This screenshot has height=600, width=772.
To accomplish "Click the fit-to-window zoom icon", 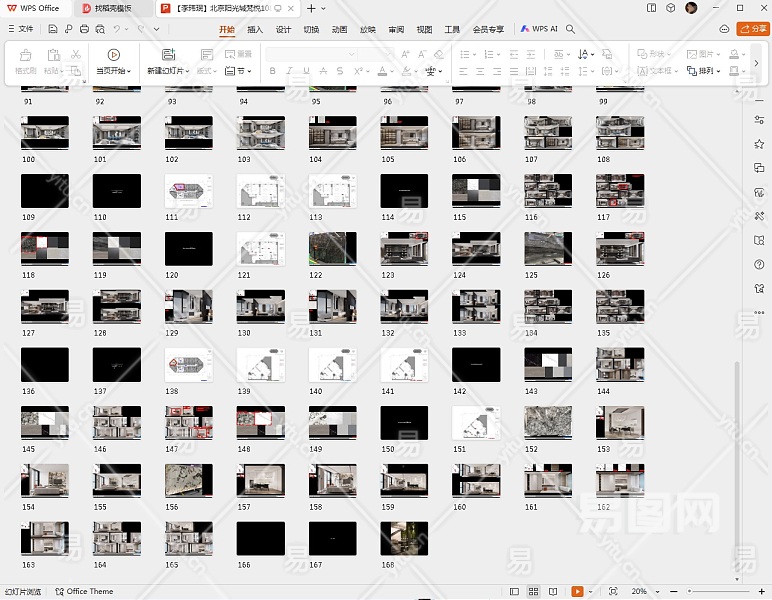I will pyautogui.click(x=613, y=592).
